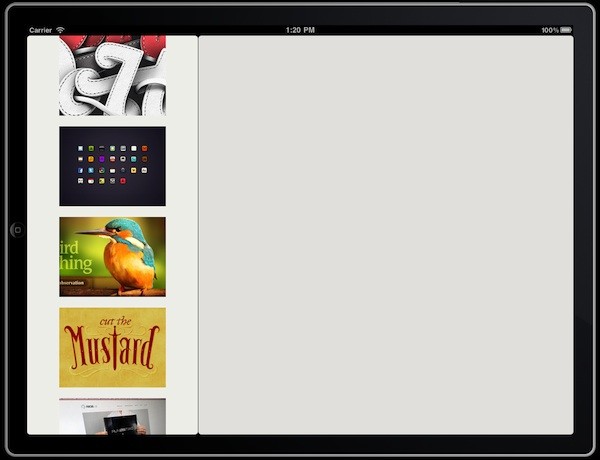Select the dark icon set thumbnail

(x=112, y=166)
